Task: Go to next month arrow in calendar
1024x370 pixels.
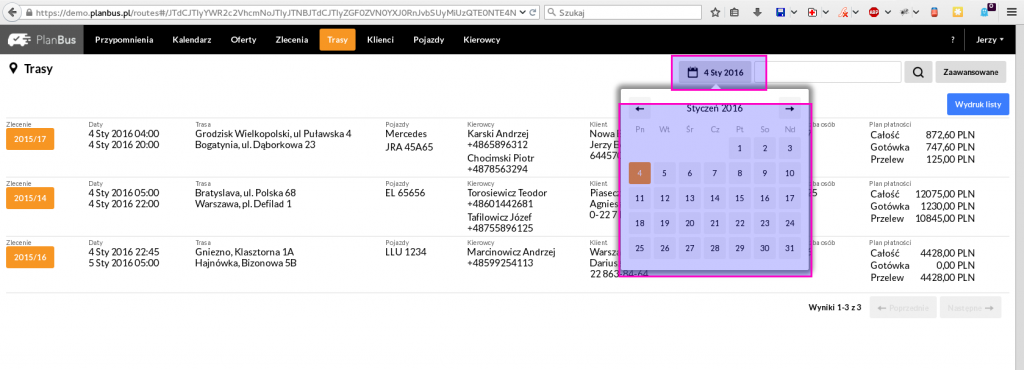Action: [x=790, y=109]
